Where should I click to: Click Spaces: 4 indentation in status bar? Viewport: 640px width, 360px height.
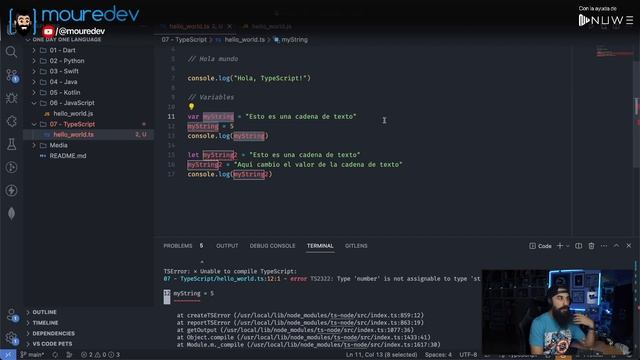coord(438,355)
